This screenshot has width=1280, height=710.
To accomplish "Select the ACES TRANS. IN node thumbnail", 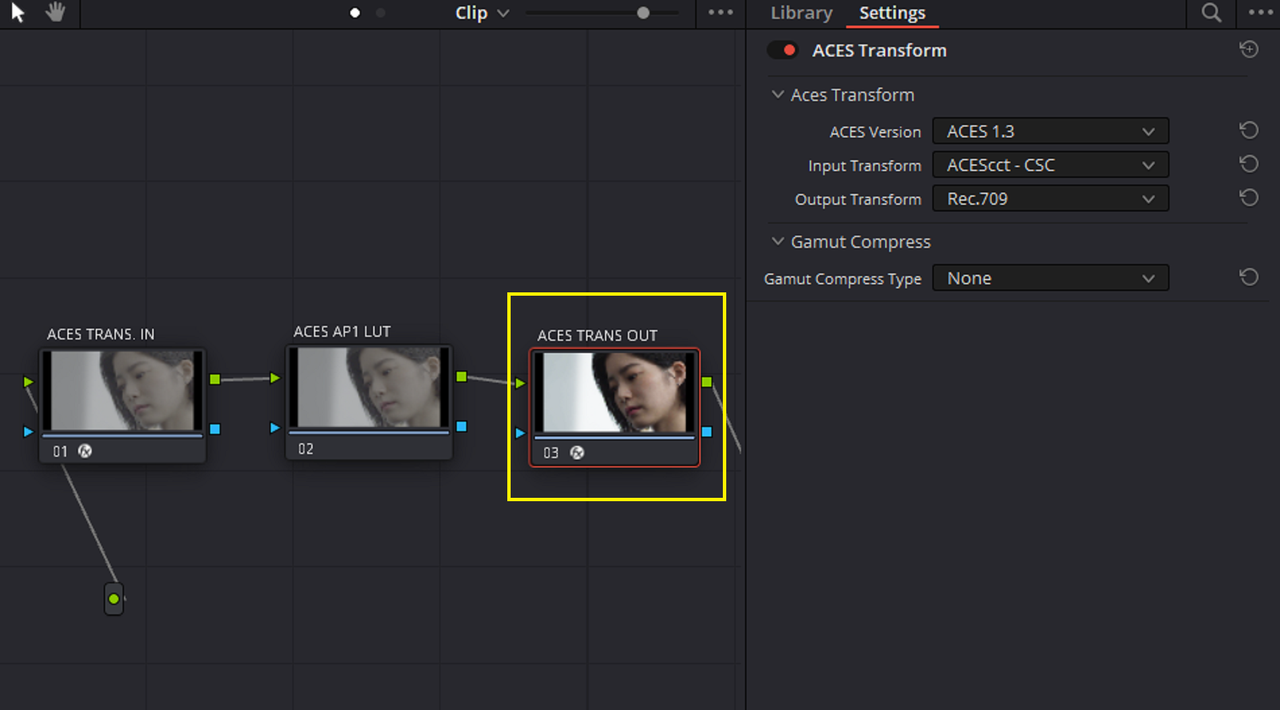I will pyautogui.click(x=122, y=391).
